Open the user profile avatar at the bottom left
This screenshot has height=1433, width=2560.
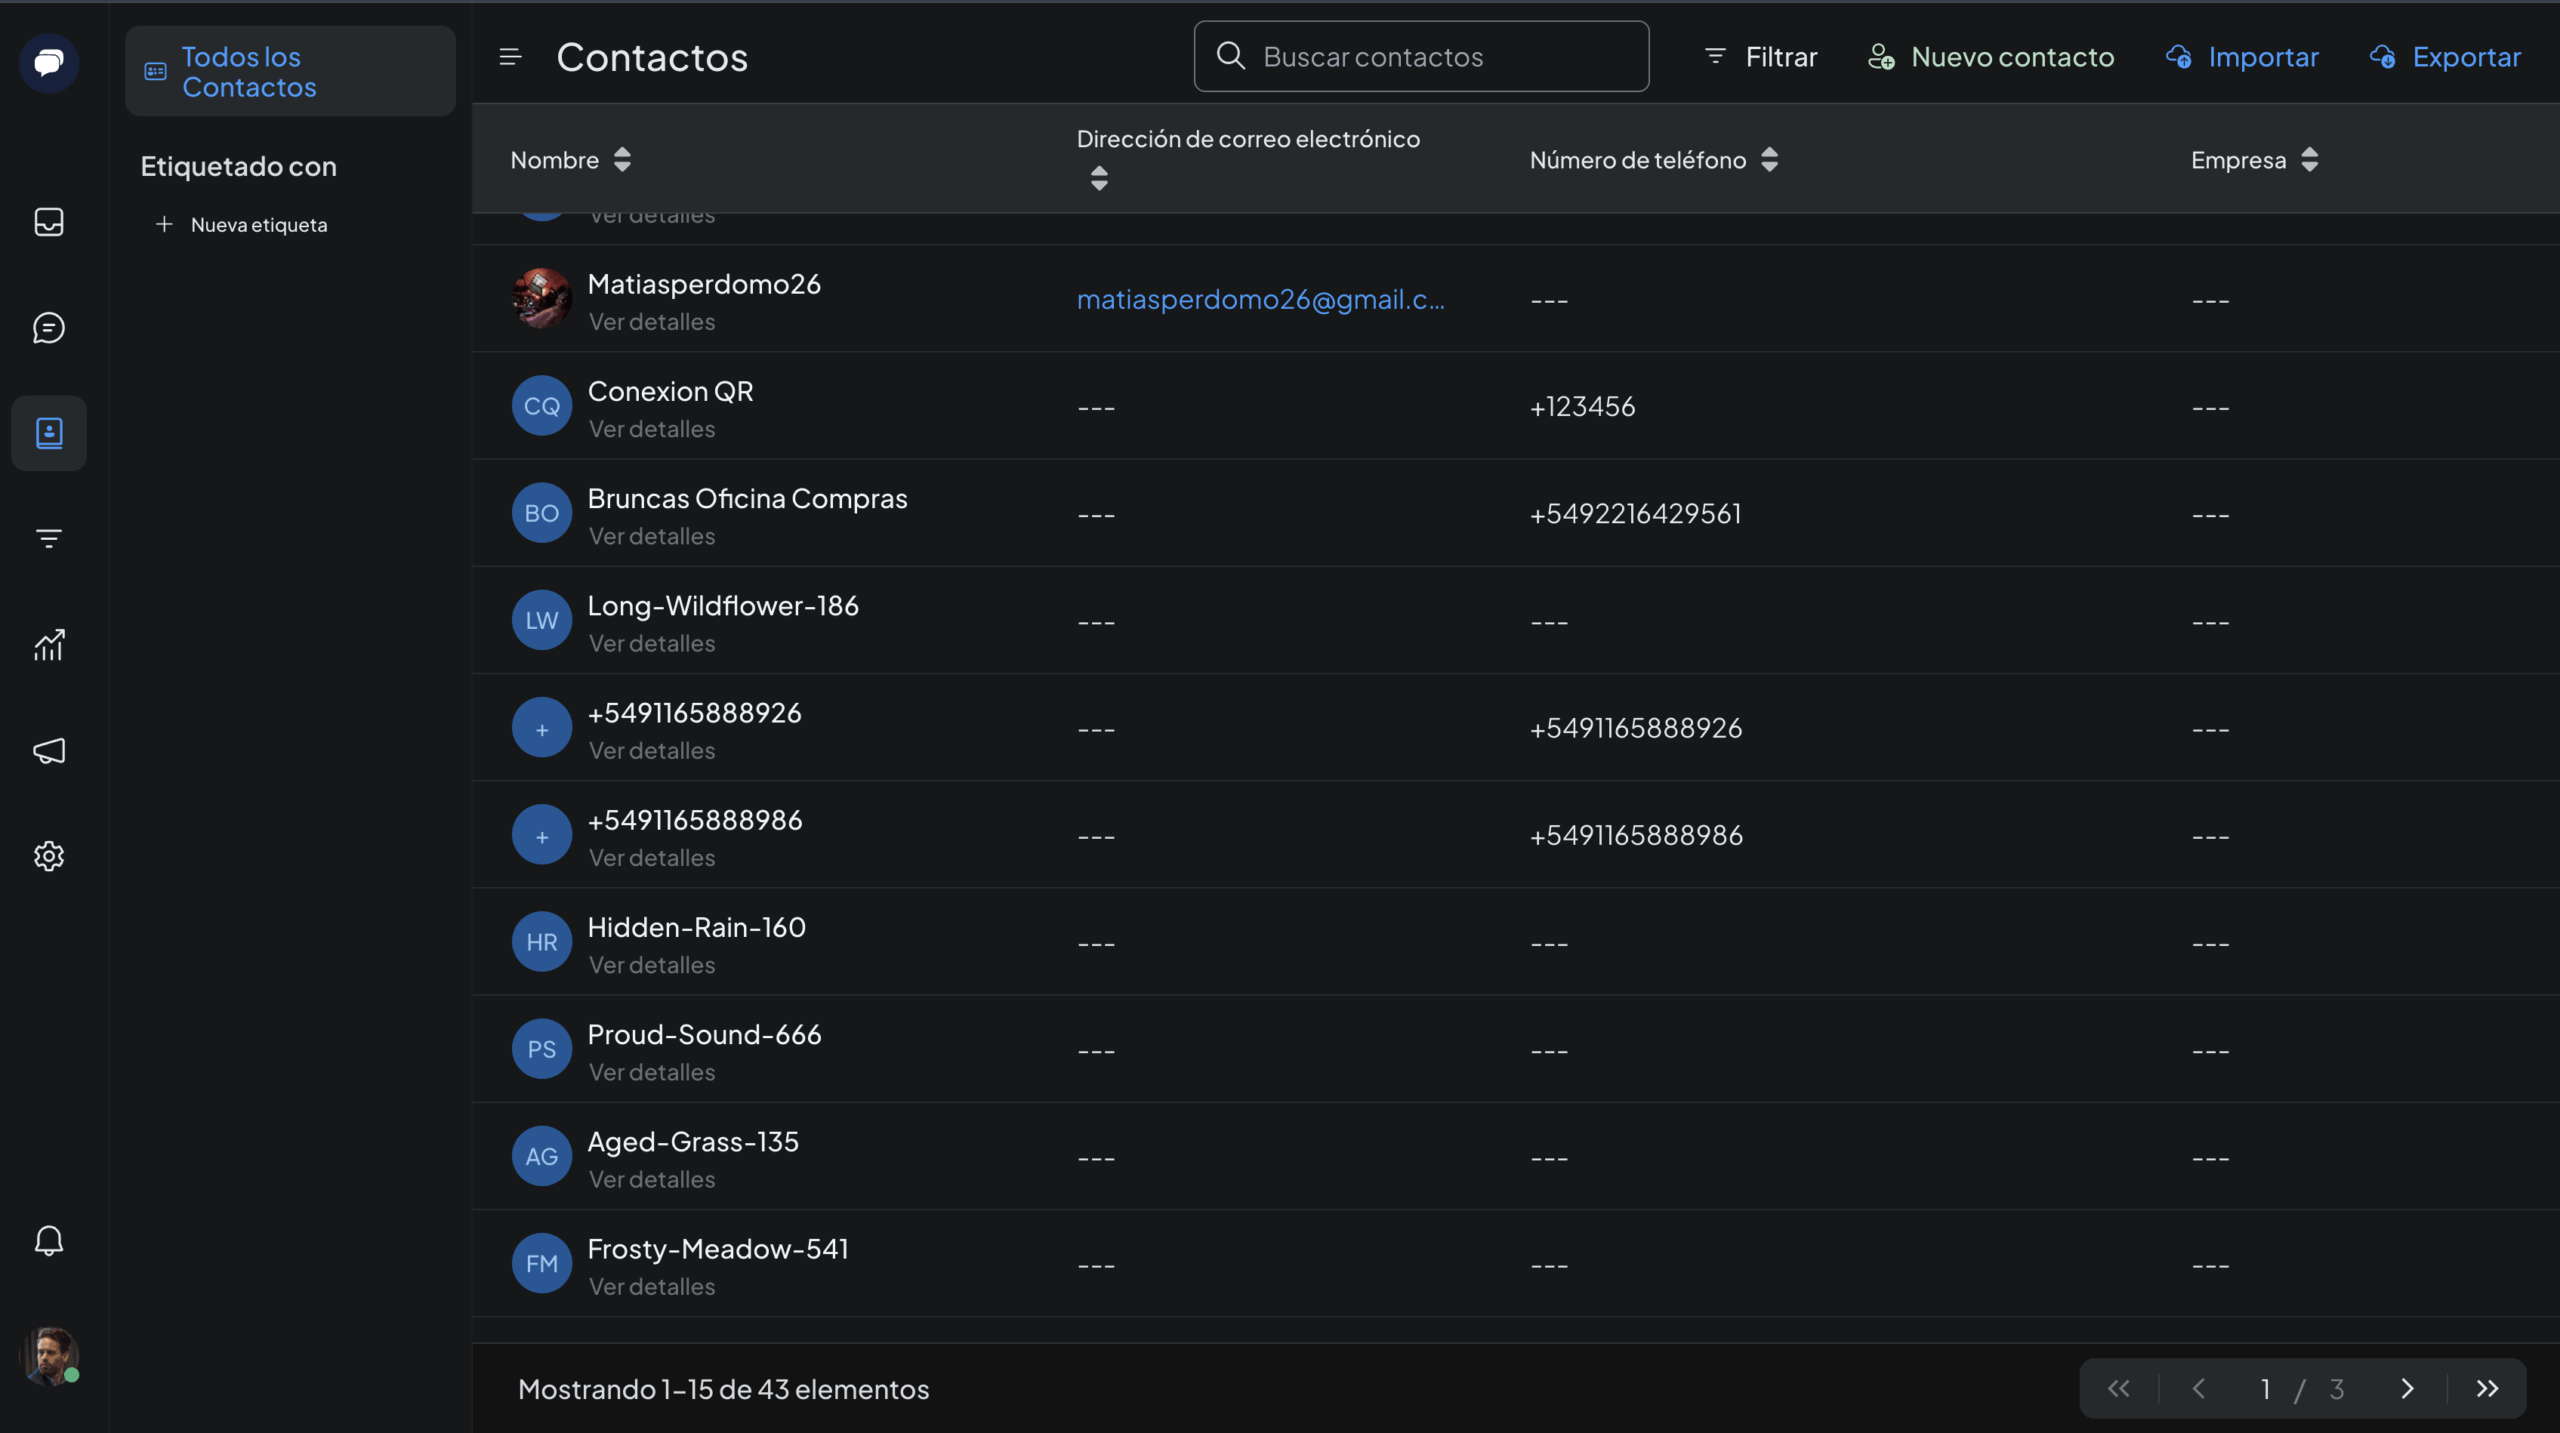coord(49,1356)
